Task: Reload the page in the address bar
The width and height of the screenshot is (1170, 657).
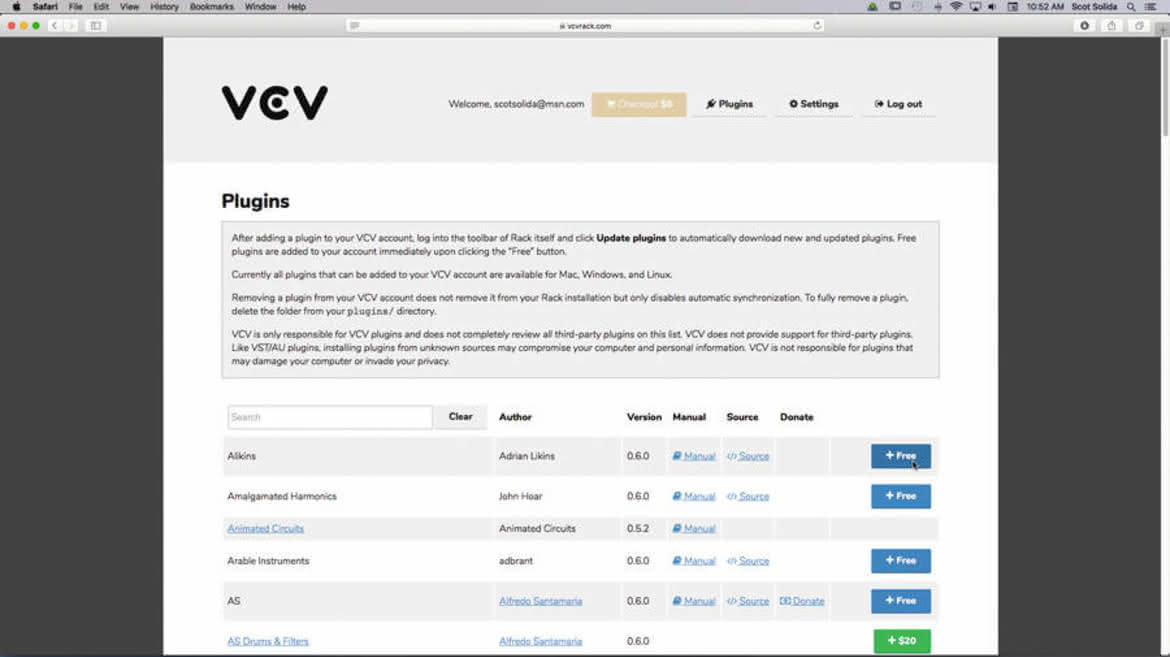Action: click(817, 25)
